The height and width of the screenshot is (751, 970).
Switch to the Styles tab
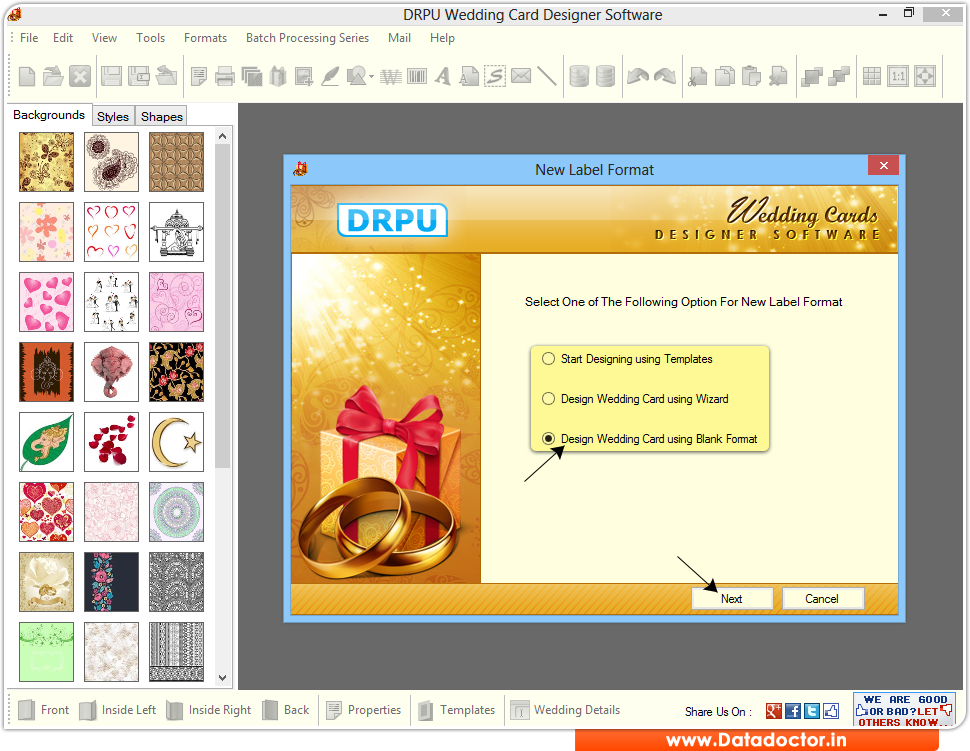pos(112,116)
